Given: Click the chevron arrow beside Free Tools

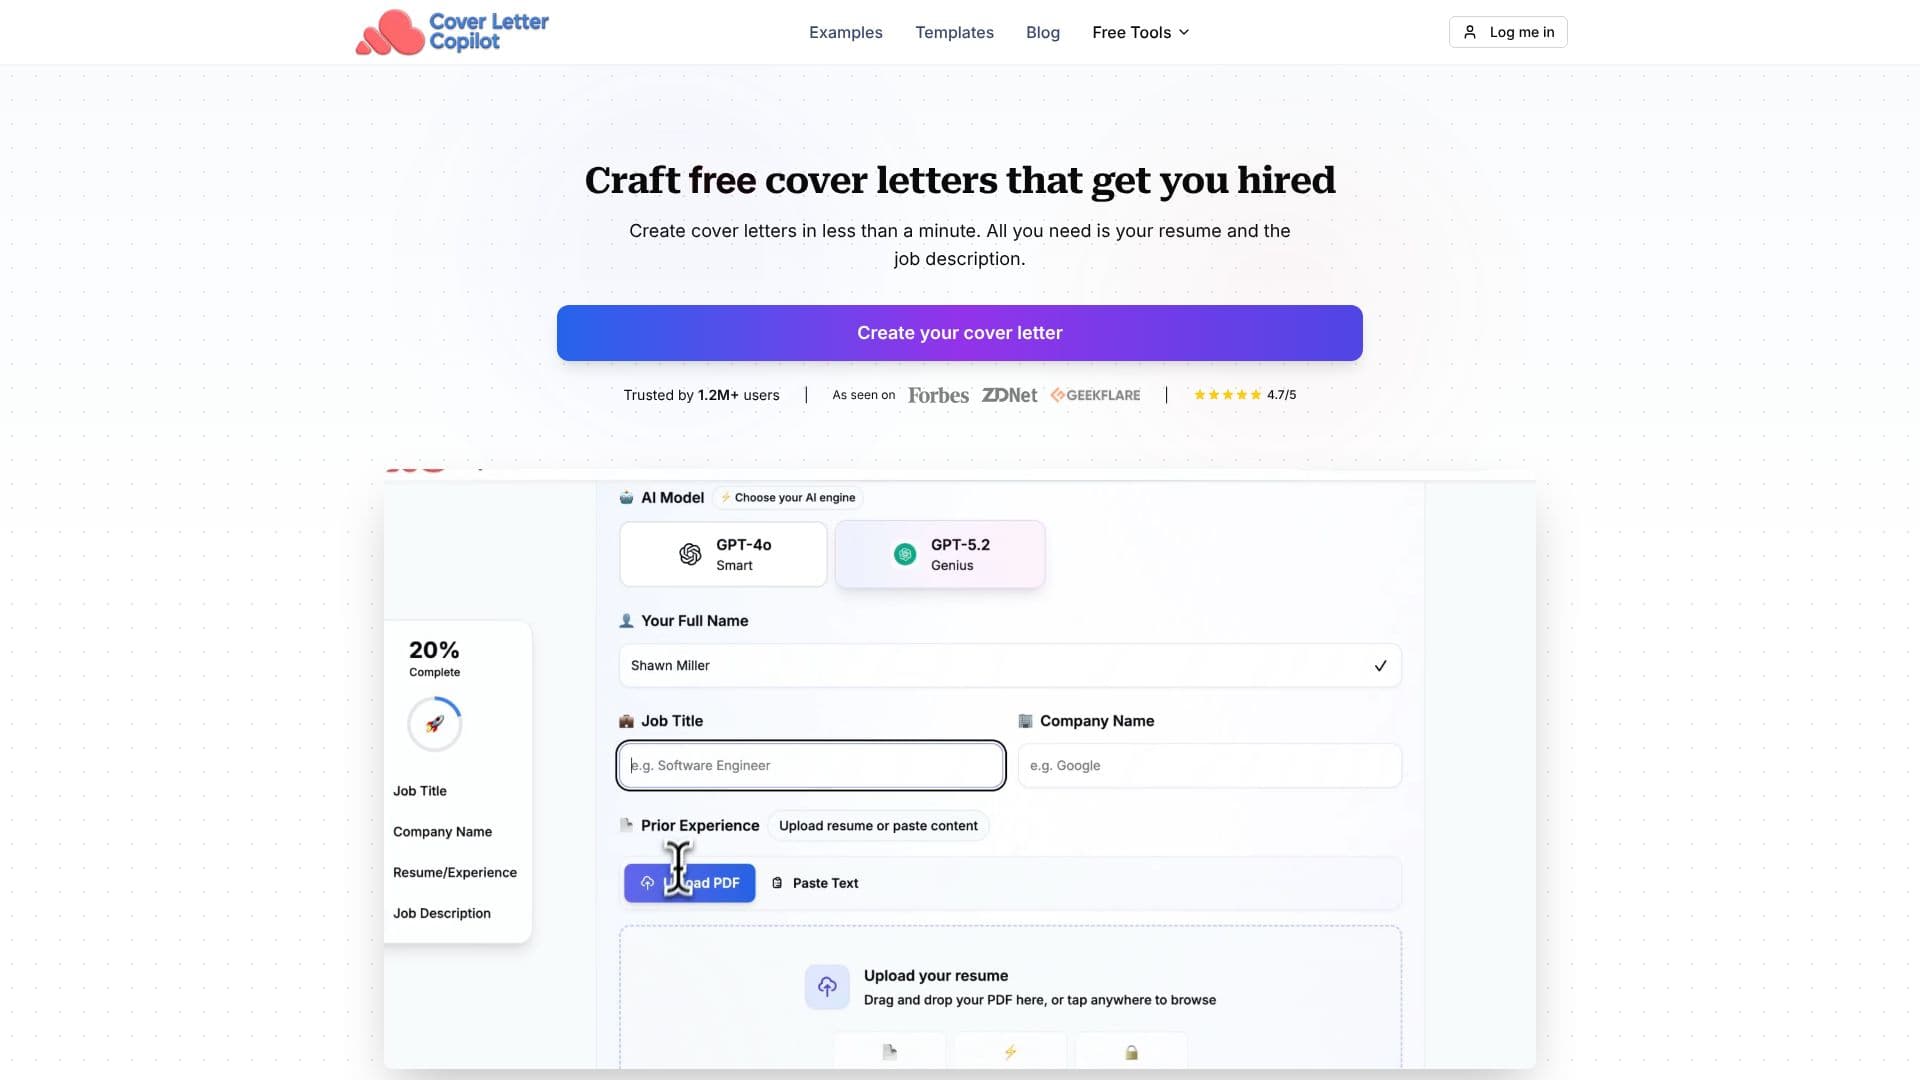Looking at the screenshot, I should [x=1184, y=32].
